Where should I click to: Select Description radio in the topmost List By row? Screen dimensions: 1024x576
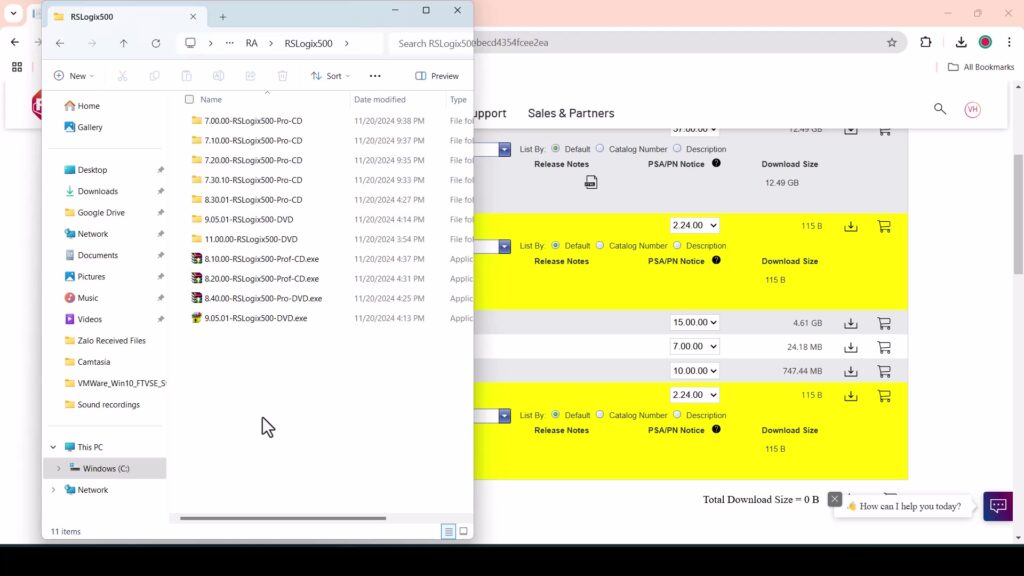pyautogui.click(x=677, y=149)
